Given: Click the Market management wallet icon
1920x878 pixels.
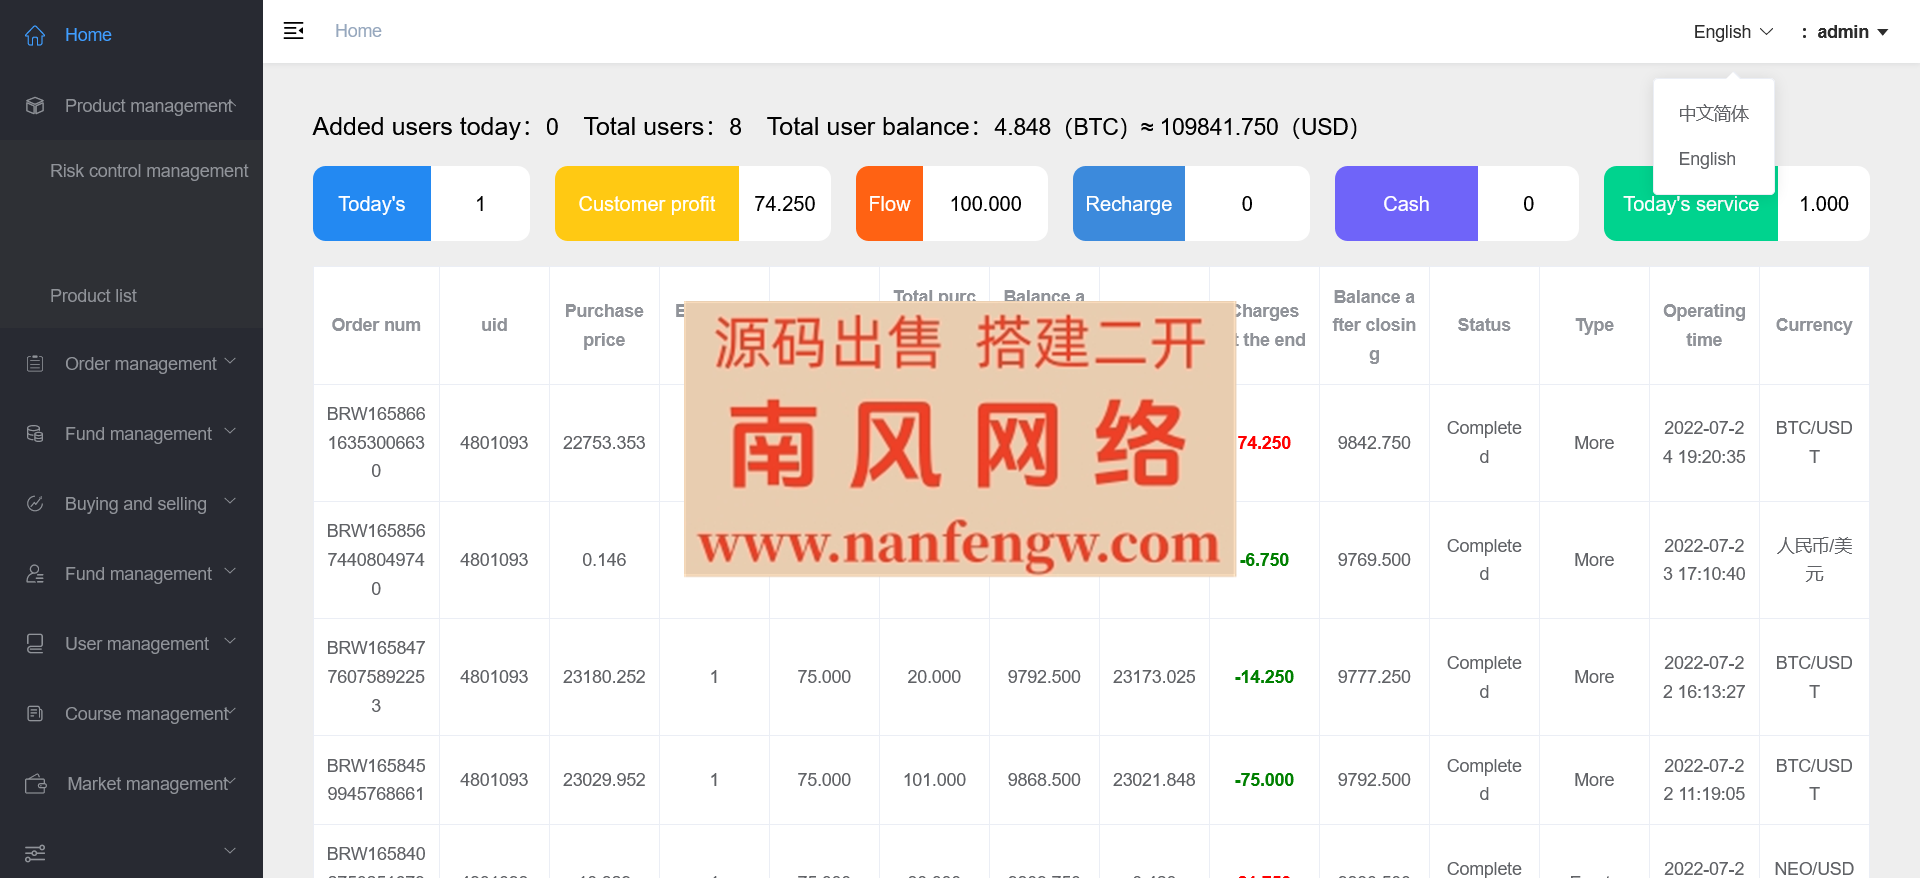Looking at the screenshot, I should click(x=36, y=784).
